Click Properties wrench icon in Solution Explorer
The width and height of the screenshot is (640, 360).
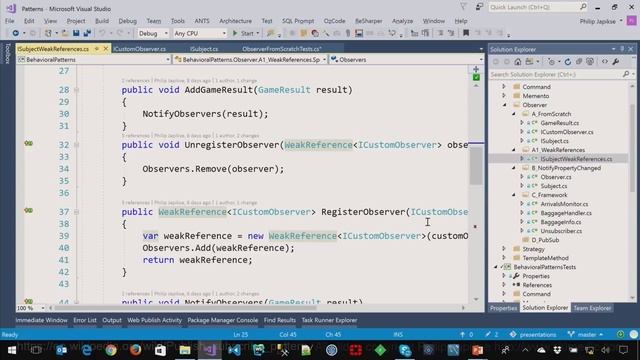coord(616,62)
